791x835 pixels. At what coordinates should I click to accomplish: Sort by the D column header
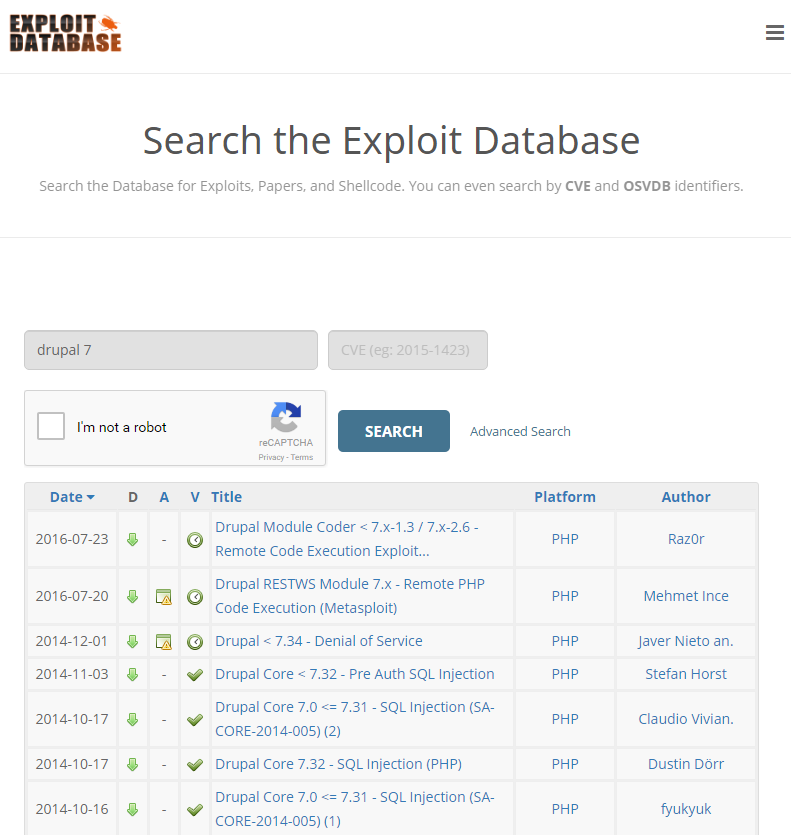click(x=133, y=497)
